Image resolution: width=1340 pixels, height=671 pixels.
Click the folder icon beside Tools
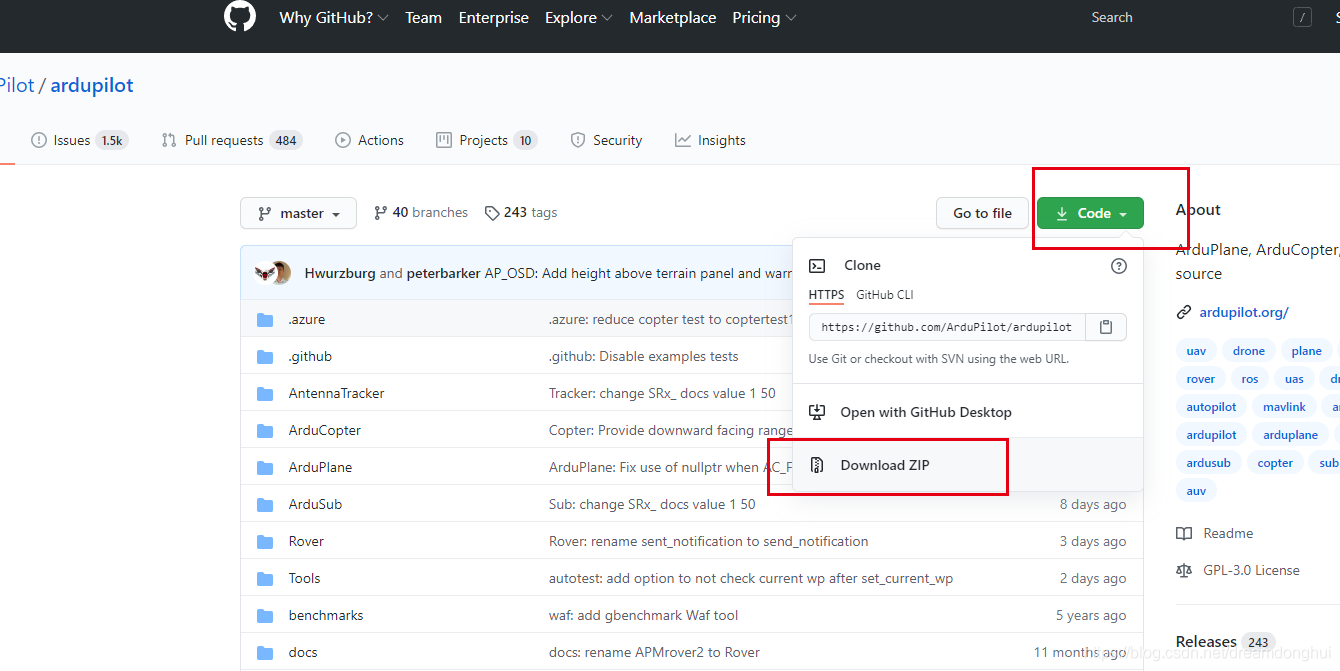coord(265,579)
